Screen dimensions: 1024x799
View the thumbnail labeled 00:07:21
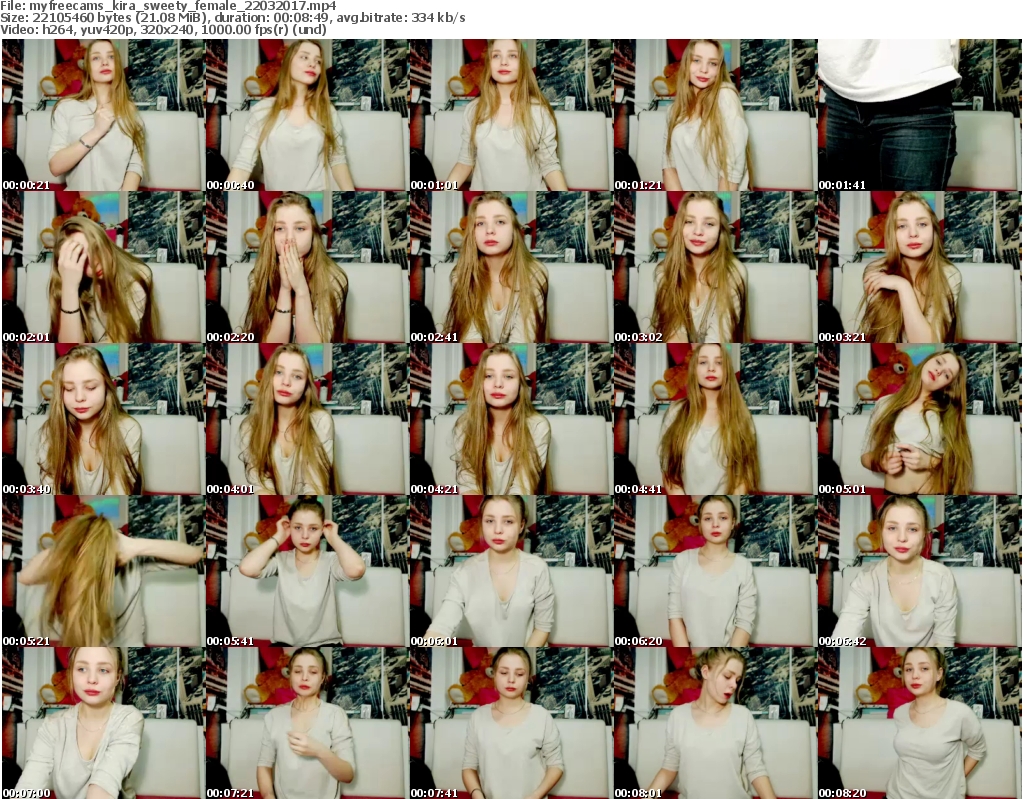coord(307,723)
